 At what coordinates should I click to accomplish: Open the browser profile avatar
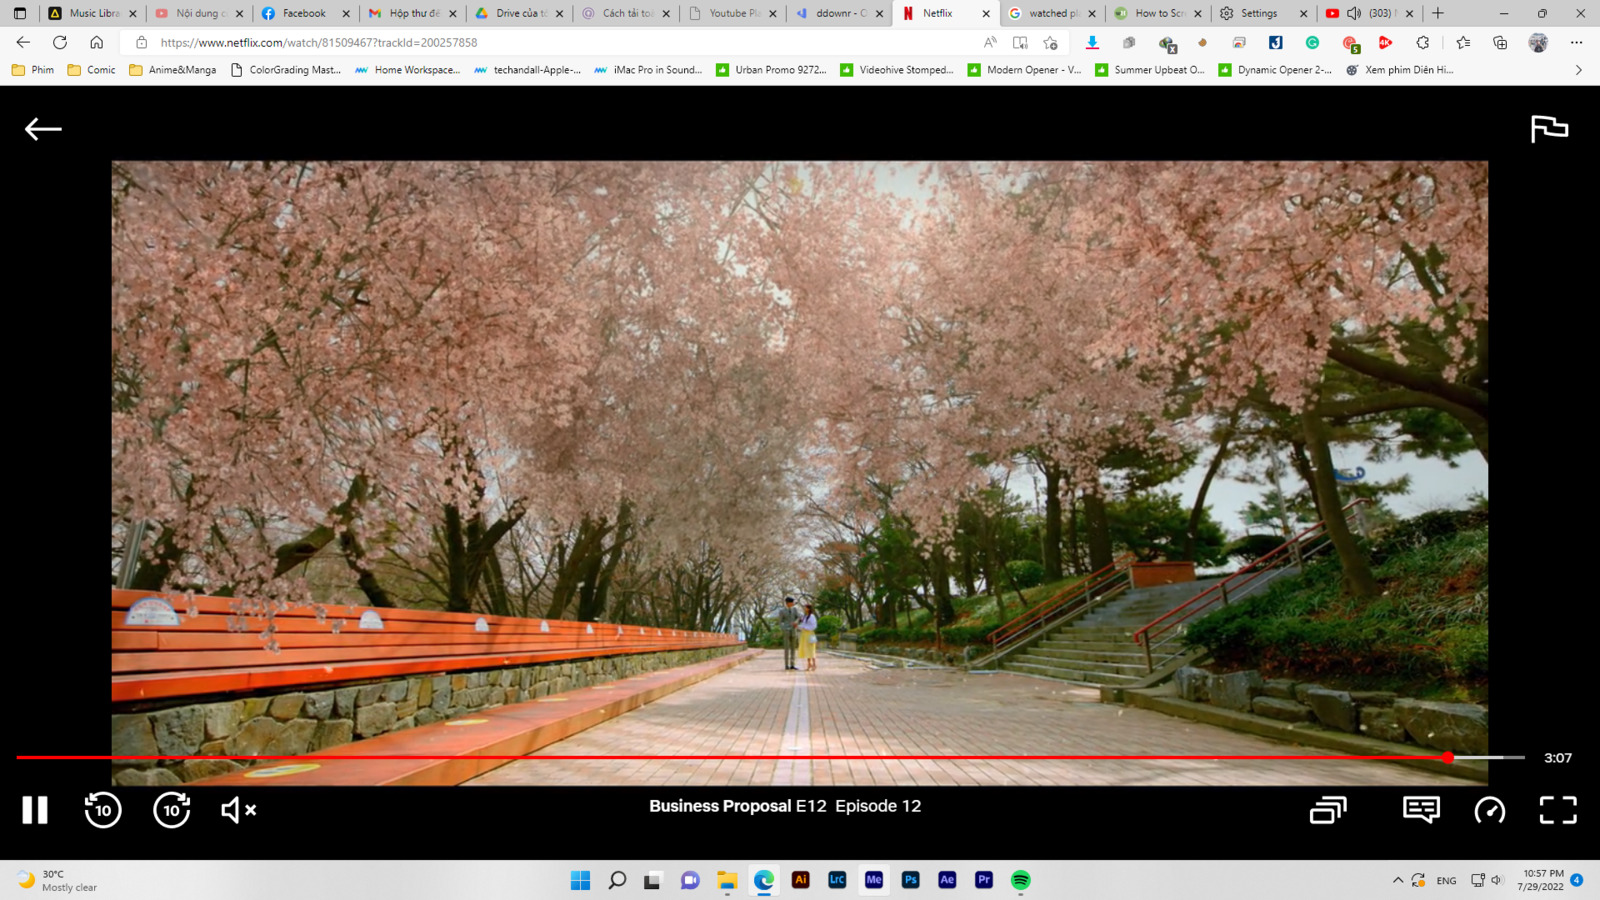click(1538, 42)
